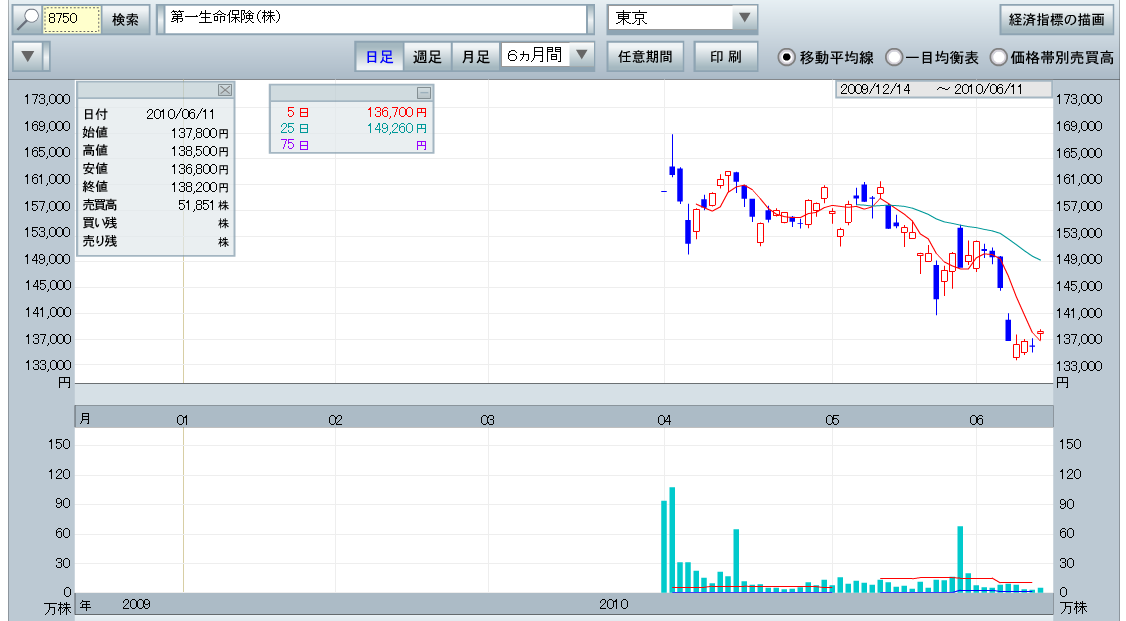1126x621 pixels.
Task: Expand the down-arrow panel toggle at left
Action: [x=30, y=56]
